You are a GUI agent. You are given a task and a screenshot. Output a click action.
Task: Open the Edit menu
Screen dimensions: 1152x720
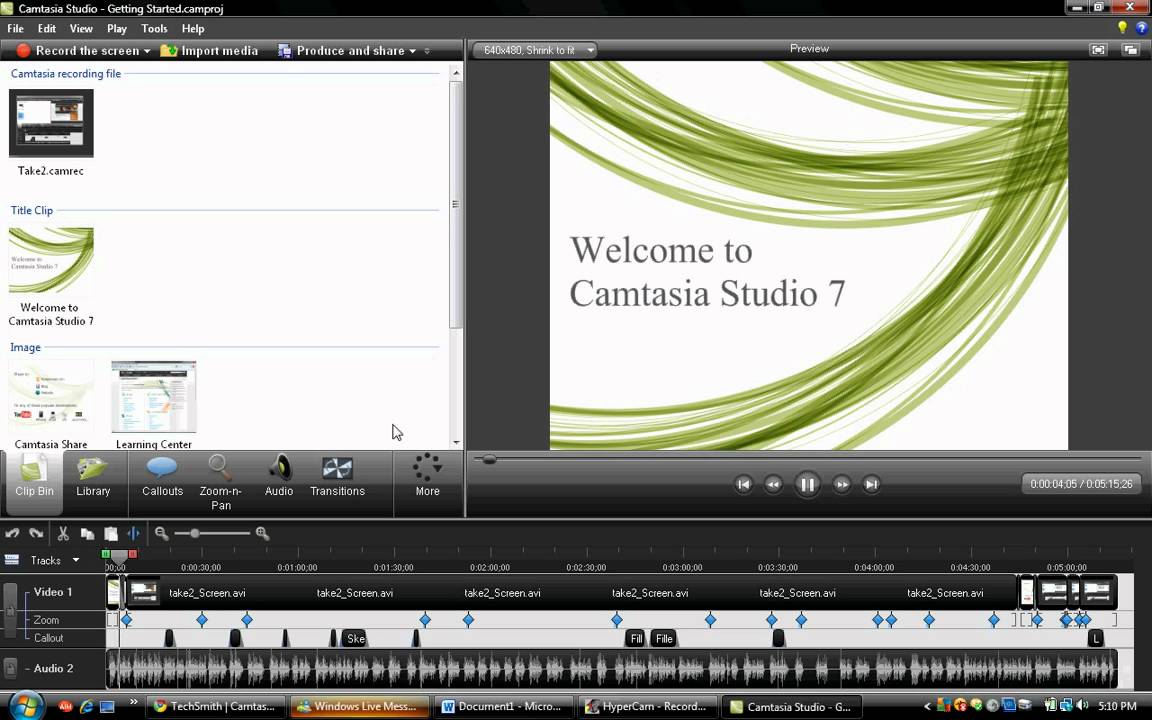point(47,29)
